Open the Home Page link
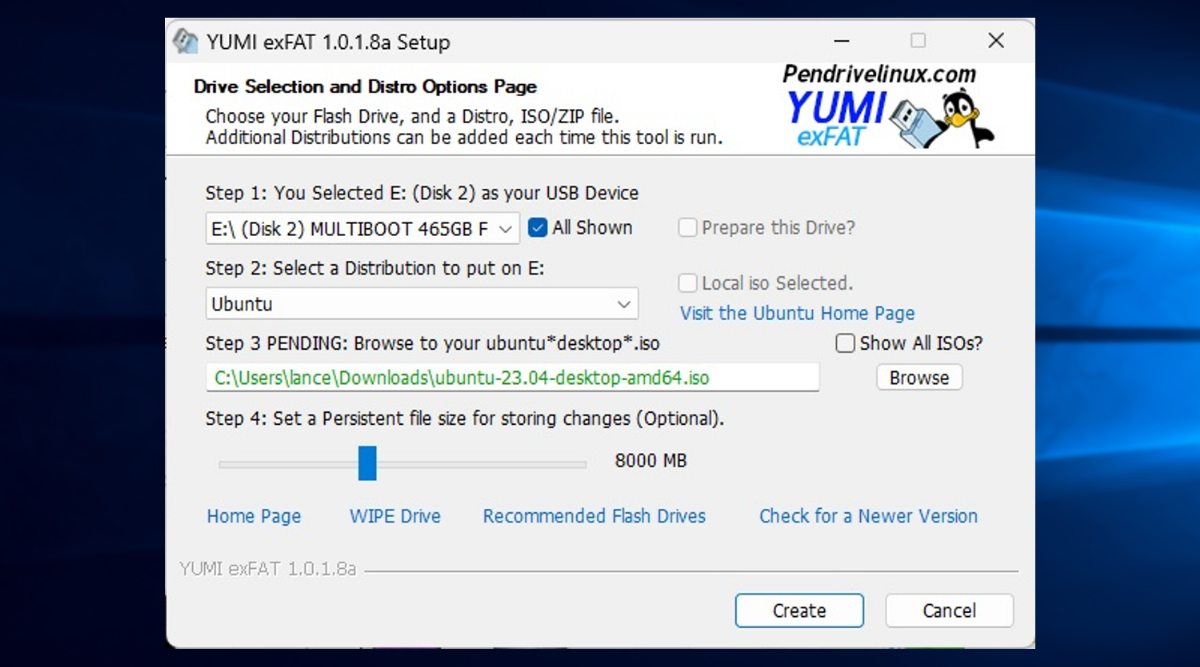This screenshot has width=1200, height=667. point(254,516)
